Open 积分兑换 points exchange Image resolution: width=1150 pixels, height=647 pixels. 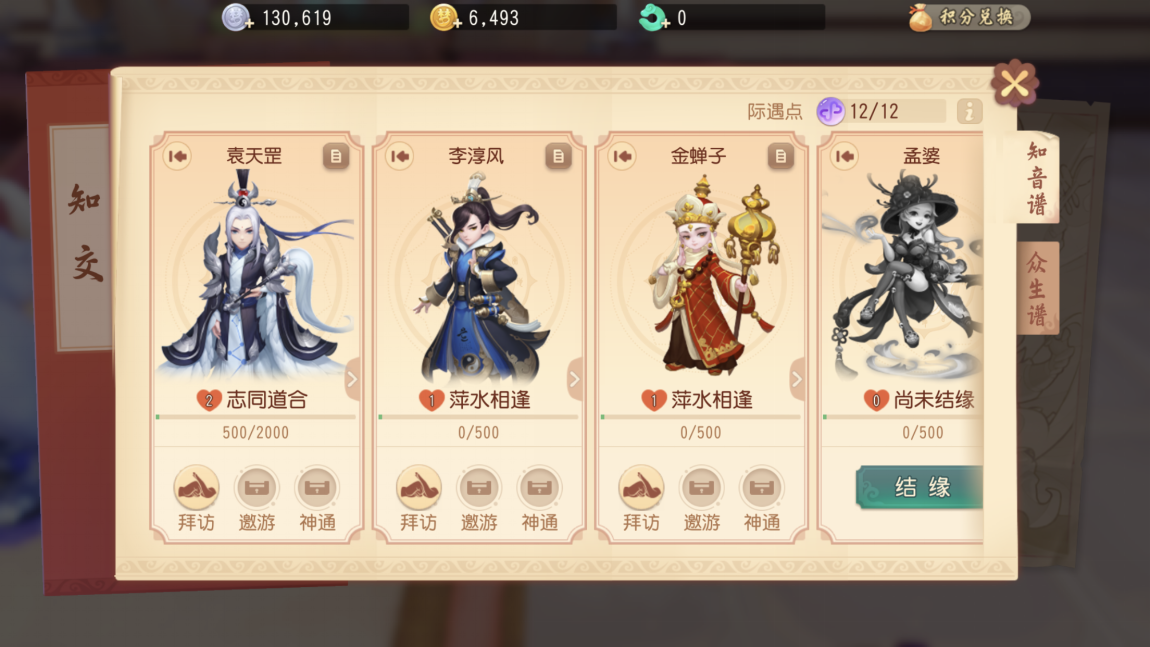969,18
